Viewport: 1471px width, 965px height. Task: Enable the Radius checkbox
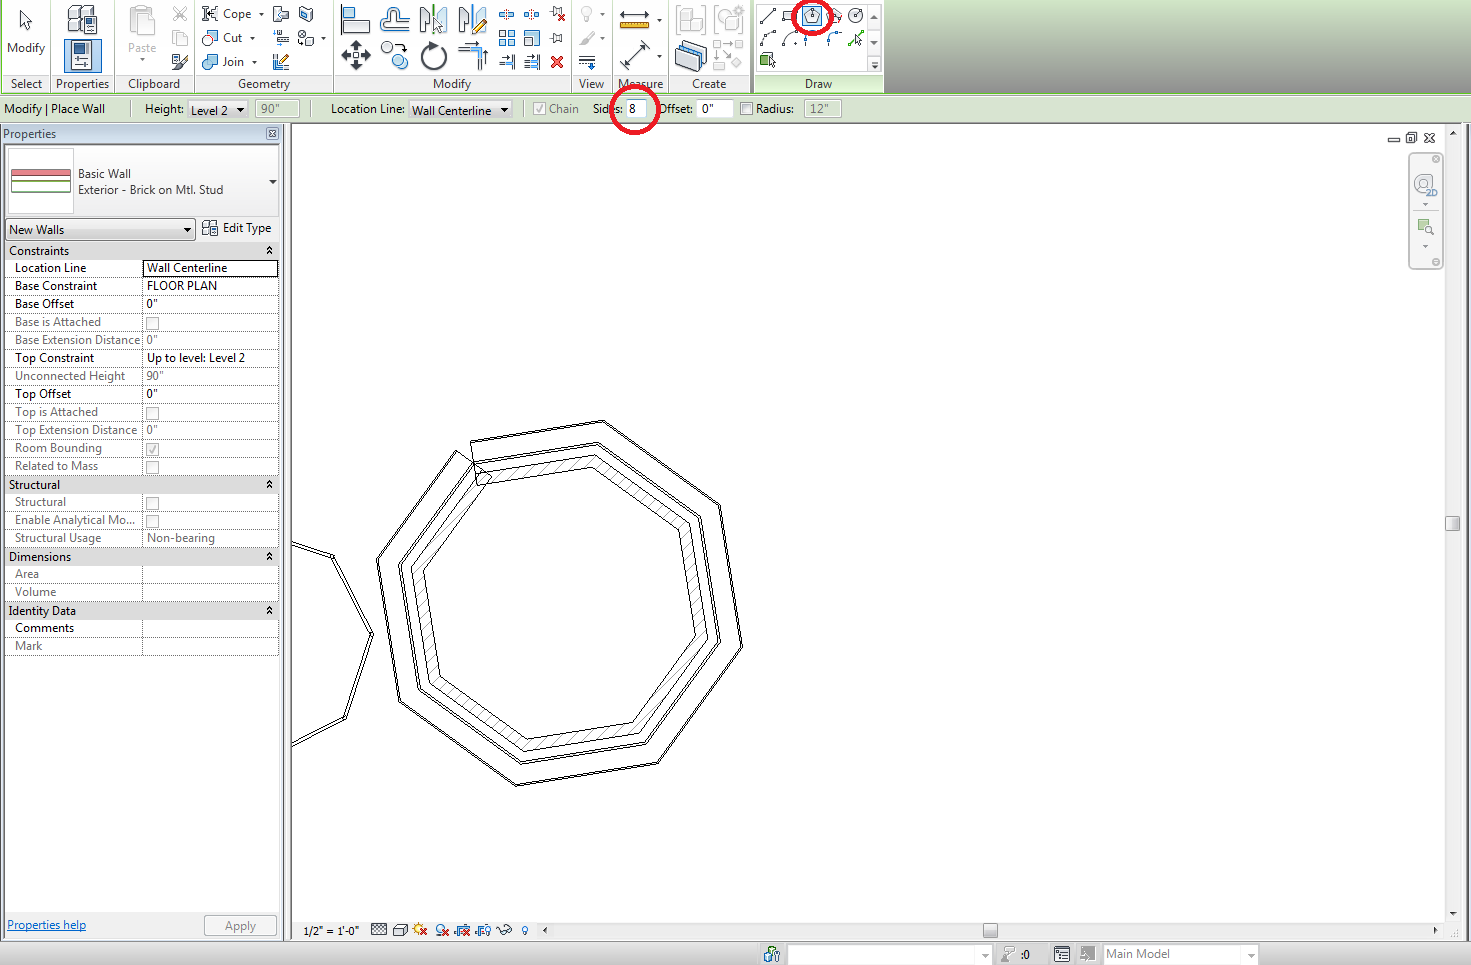click(x=746, y=109)
